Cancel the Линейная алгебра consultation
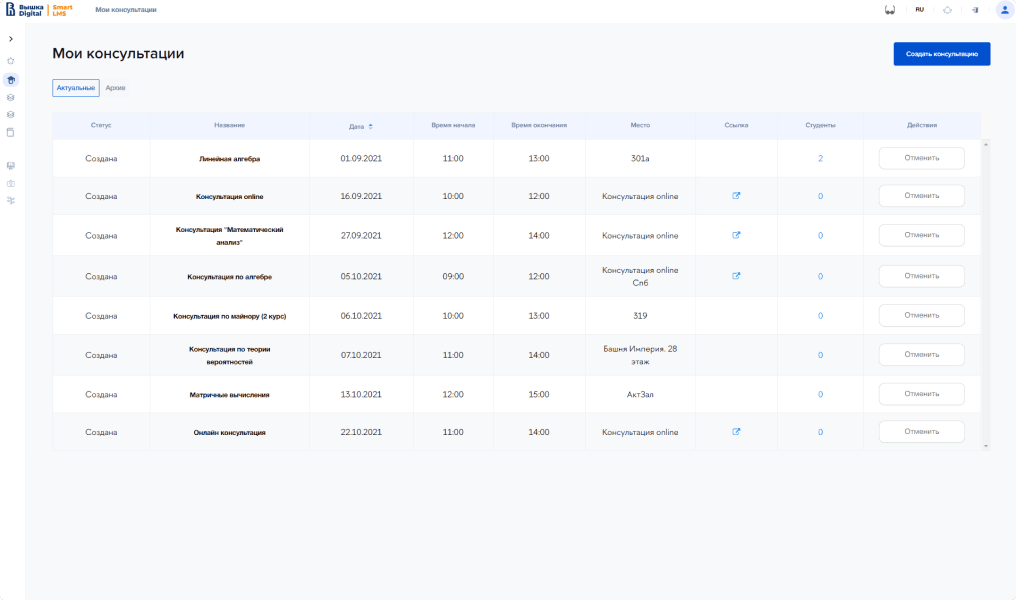1016x600 pixels. coord(921,158)
